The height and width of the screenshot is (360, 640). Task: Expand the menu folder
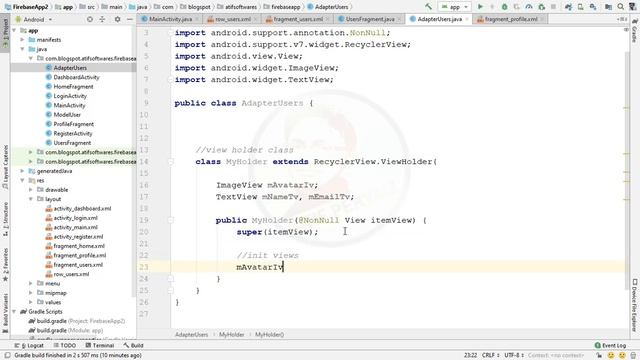point(31,283)
